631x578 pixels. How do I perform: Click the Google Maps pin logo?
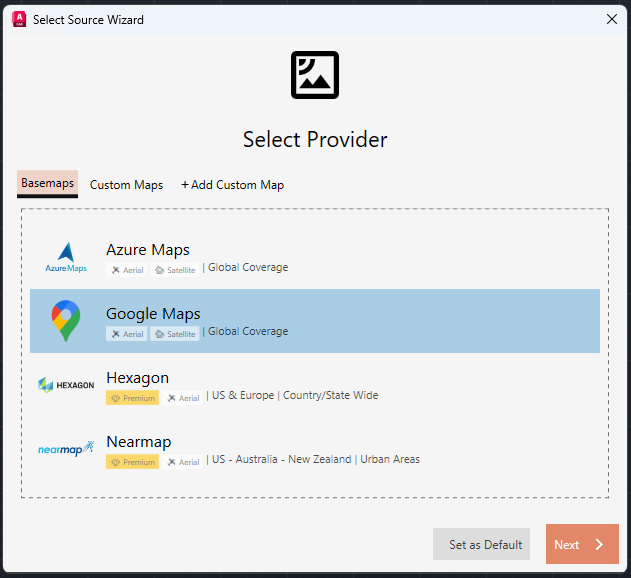[66, 321]
